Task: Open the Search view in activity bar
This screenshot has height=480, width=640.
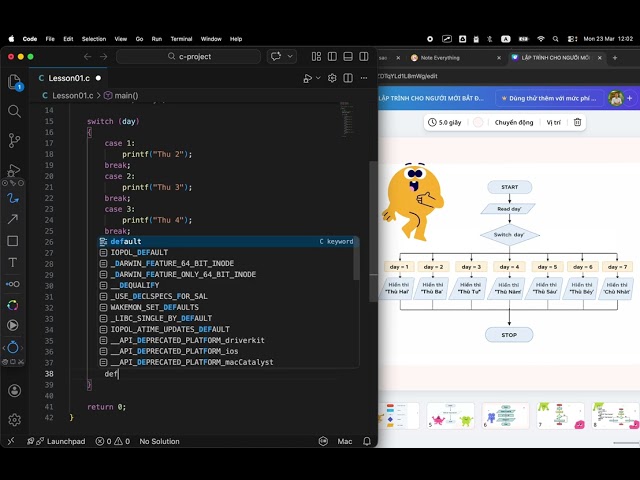Action: pyautogui.click(x=14, y=111)
